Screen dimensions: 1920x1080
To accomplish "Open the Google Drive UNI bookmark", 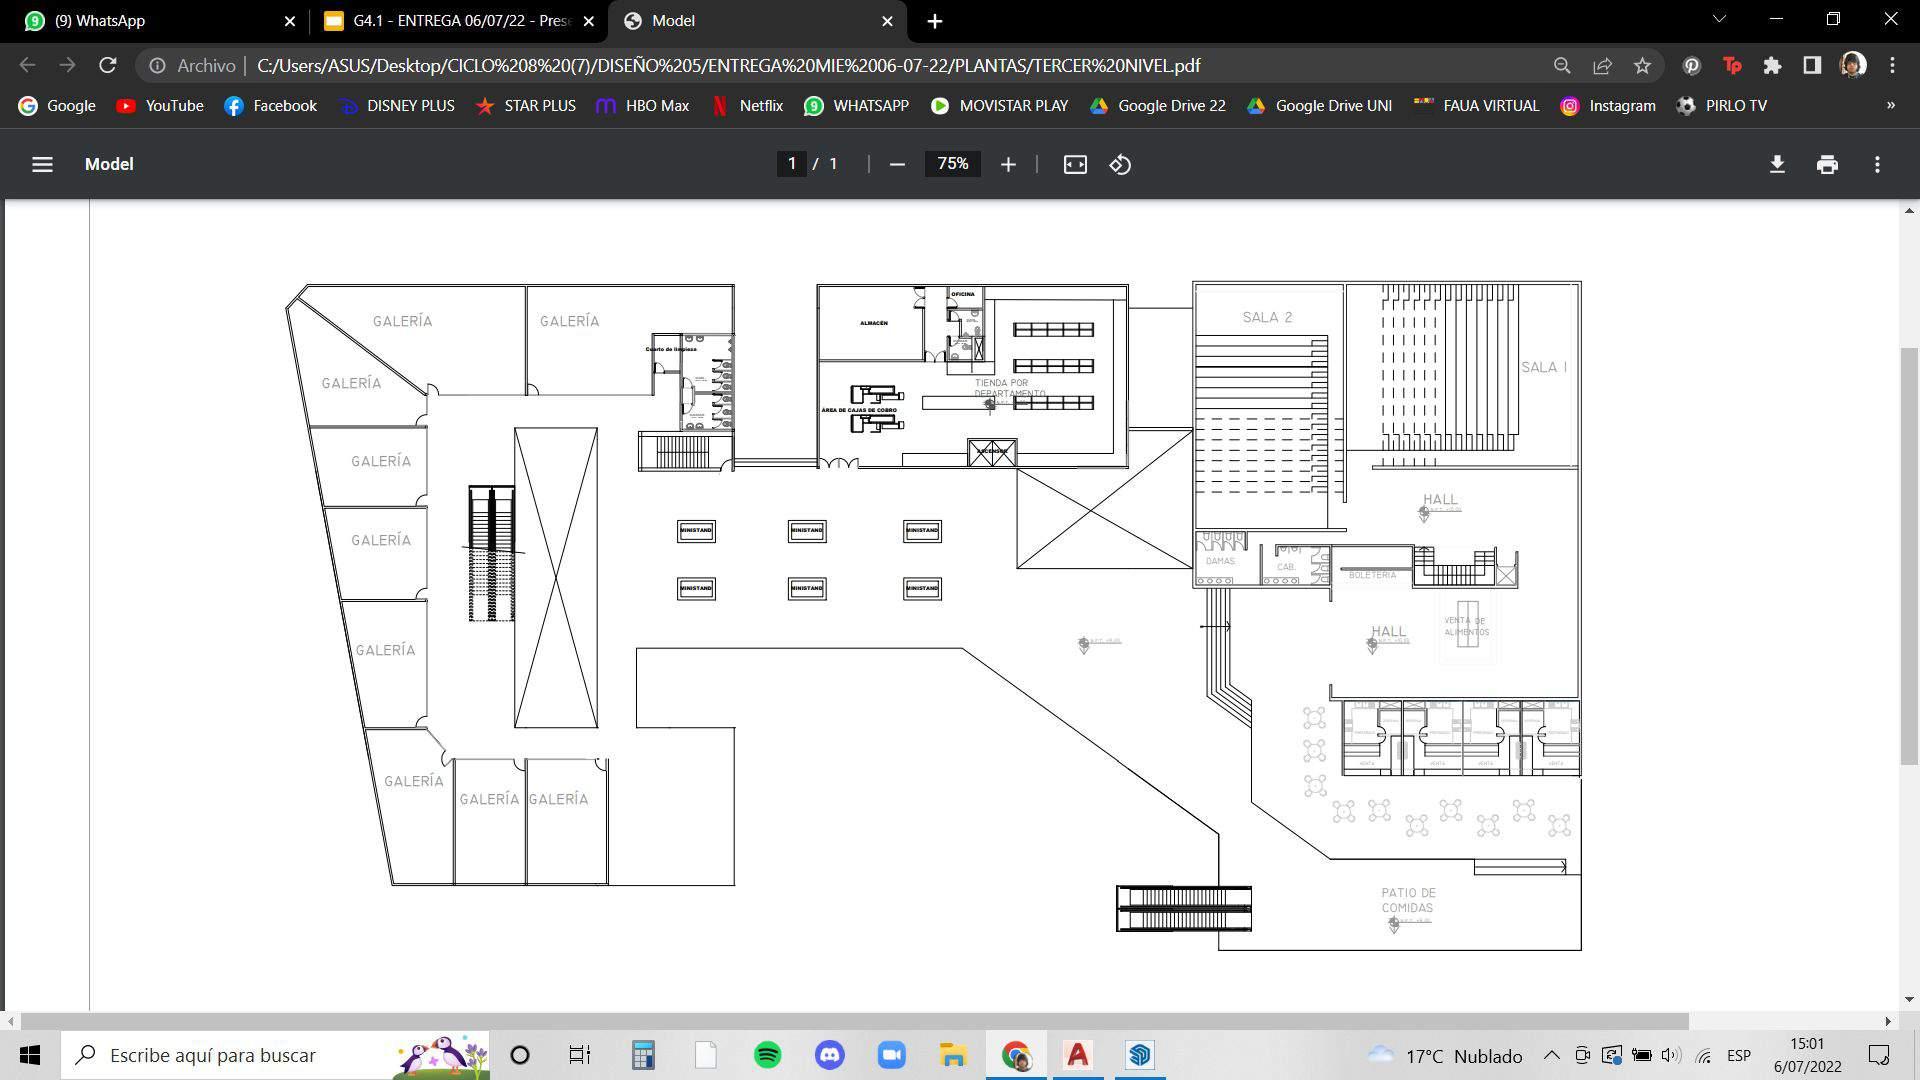I will (x=1319, y=105).
